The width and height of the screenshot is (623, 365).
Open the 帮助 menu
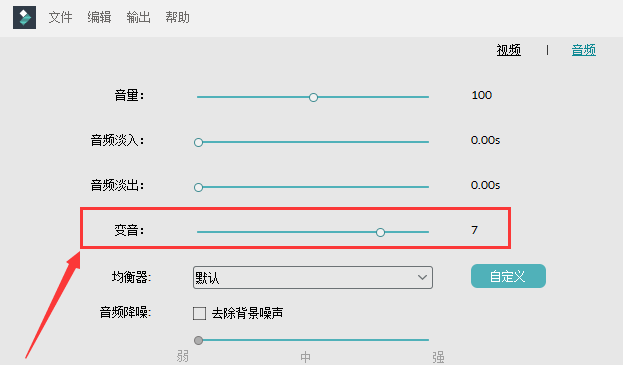[177, 17]
